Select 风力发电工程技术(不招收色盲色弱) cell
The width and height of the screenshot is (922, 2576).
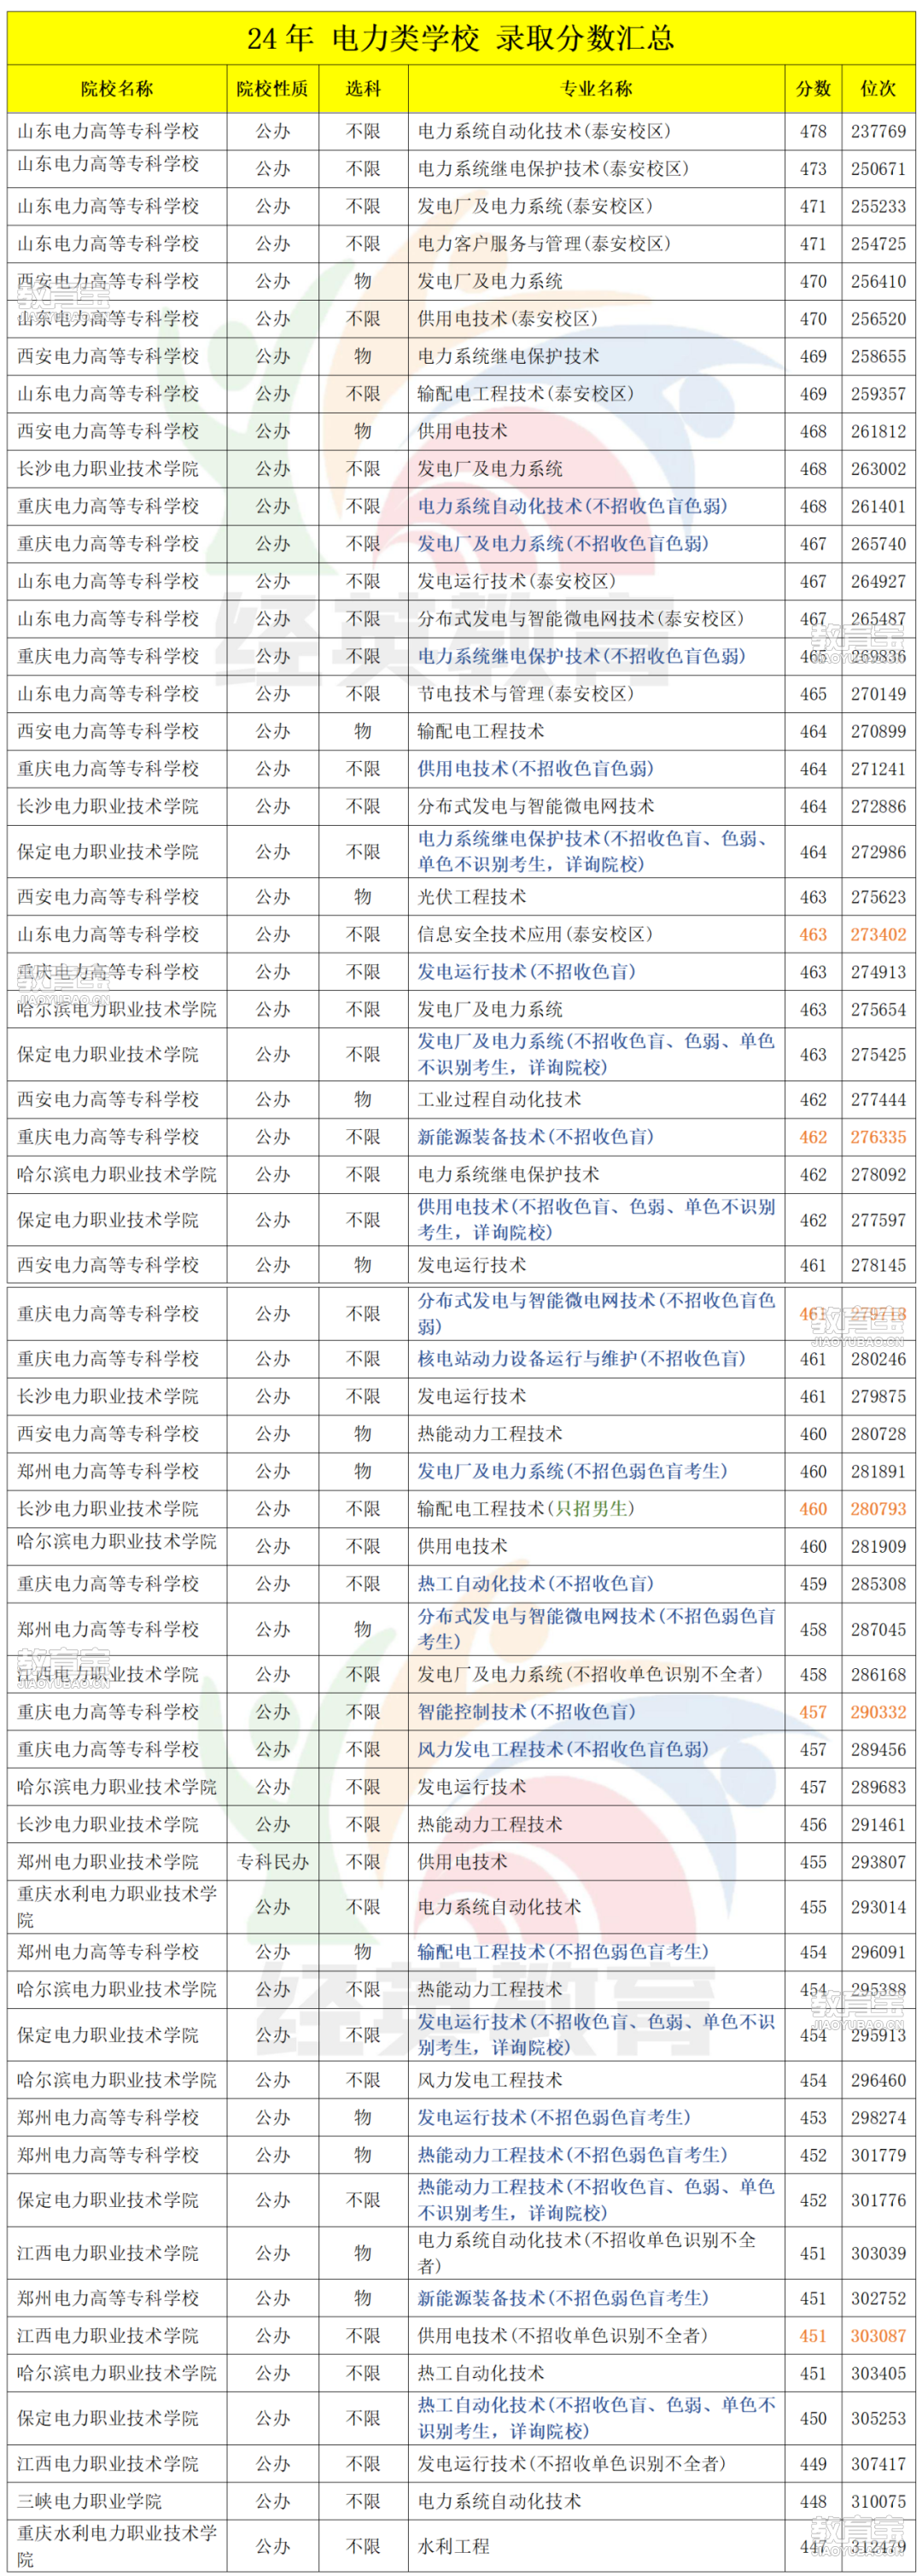pos(562,1749)
